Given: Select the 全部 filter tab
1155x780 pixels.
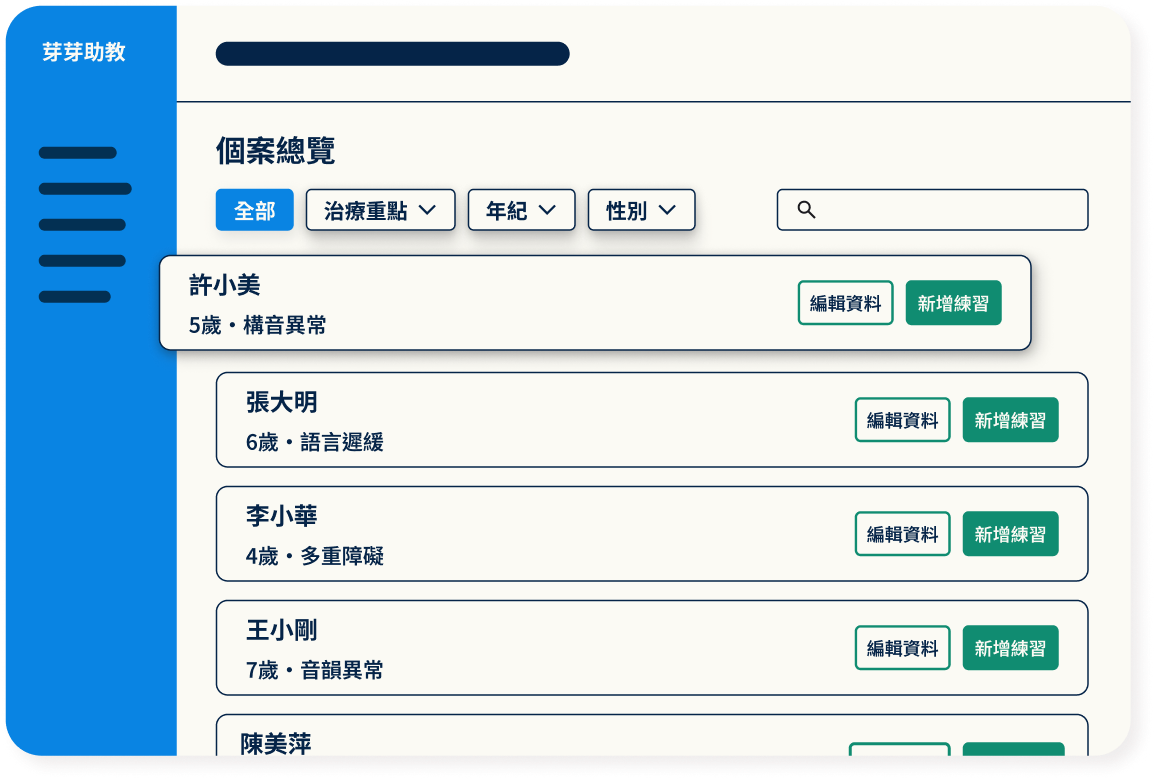Looking at the screenshot, I should tap(254, 211).
